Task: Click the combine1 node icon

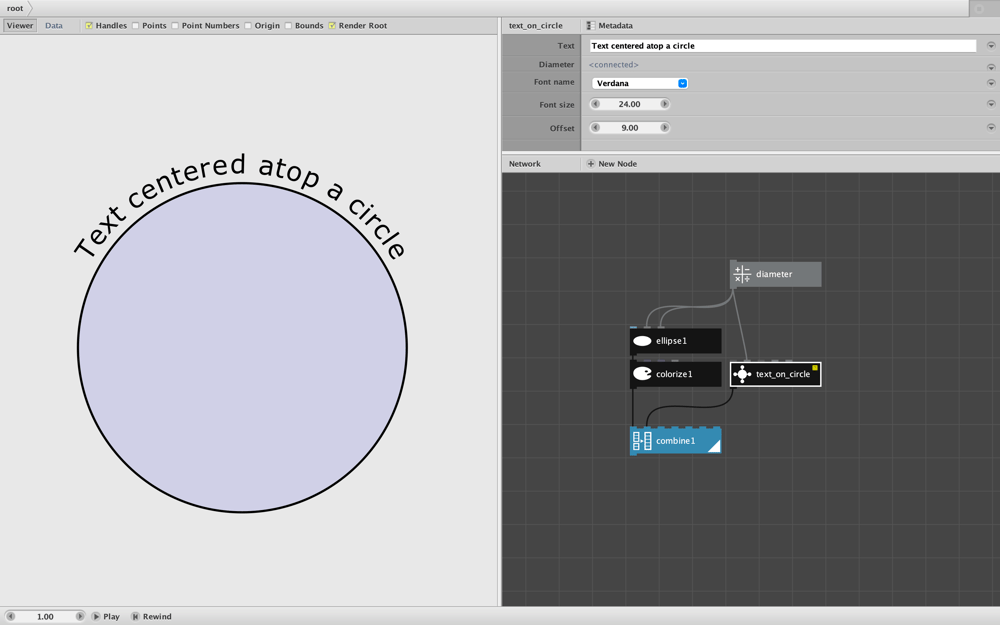Action: (x=642, y=441)
